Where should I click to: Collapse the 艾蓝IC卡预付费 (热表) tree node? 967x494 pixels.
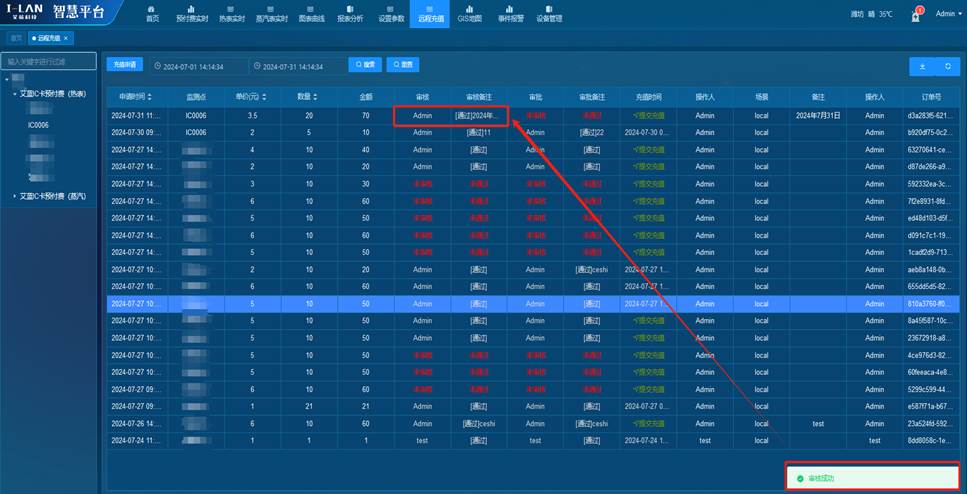point(14,93)
